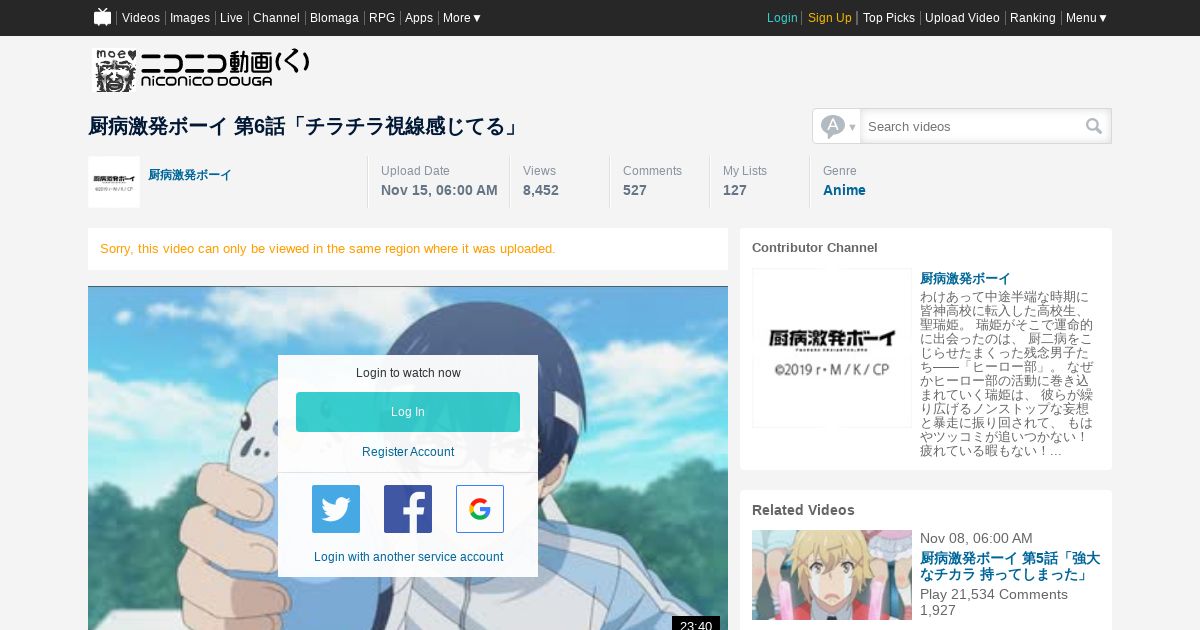Click the Register Account link

(408, 452)
